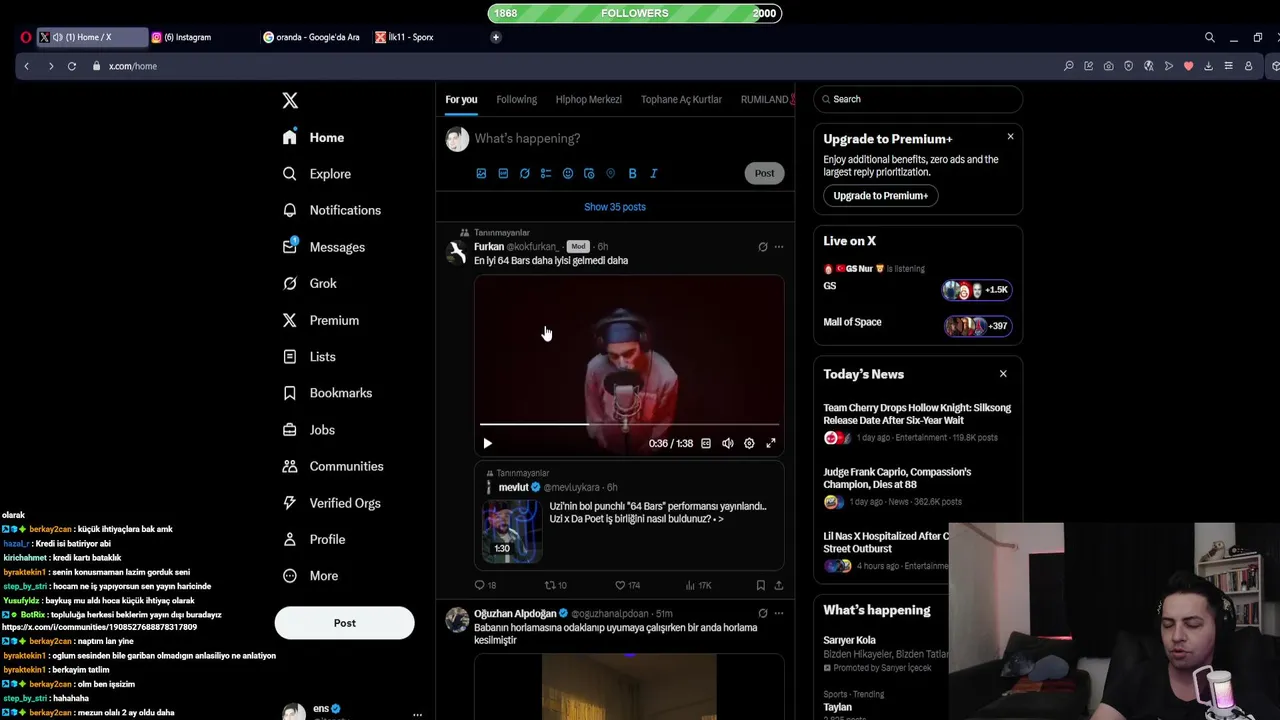Select the For you tab
This screenshot has height=720, width=1280.
click(x=461, y=99)
